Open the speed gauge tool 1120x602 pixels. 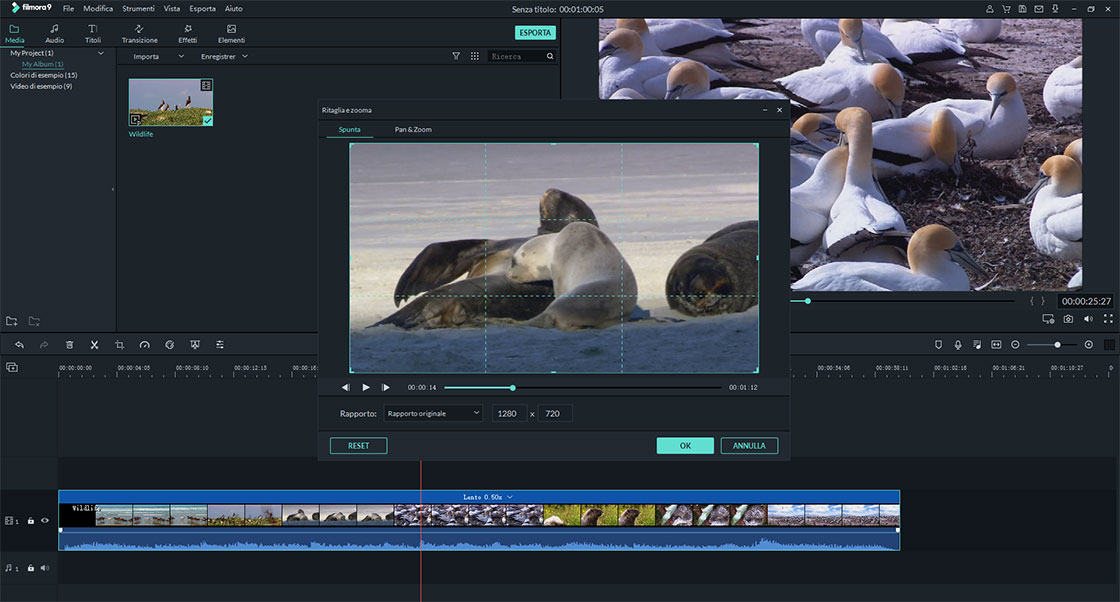[144, 345]
